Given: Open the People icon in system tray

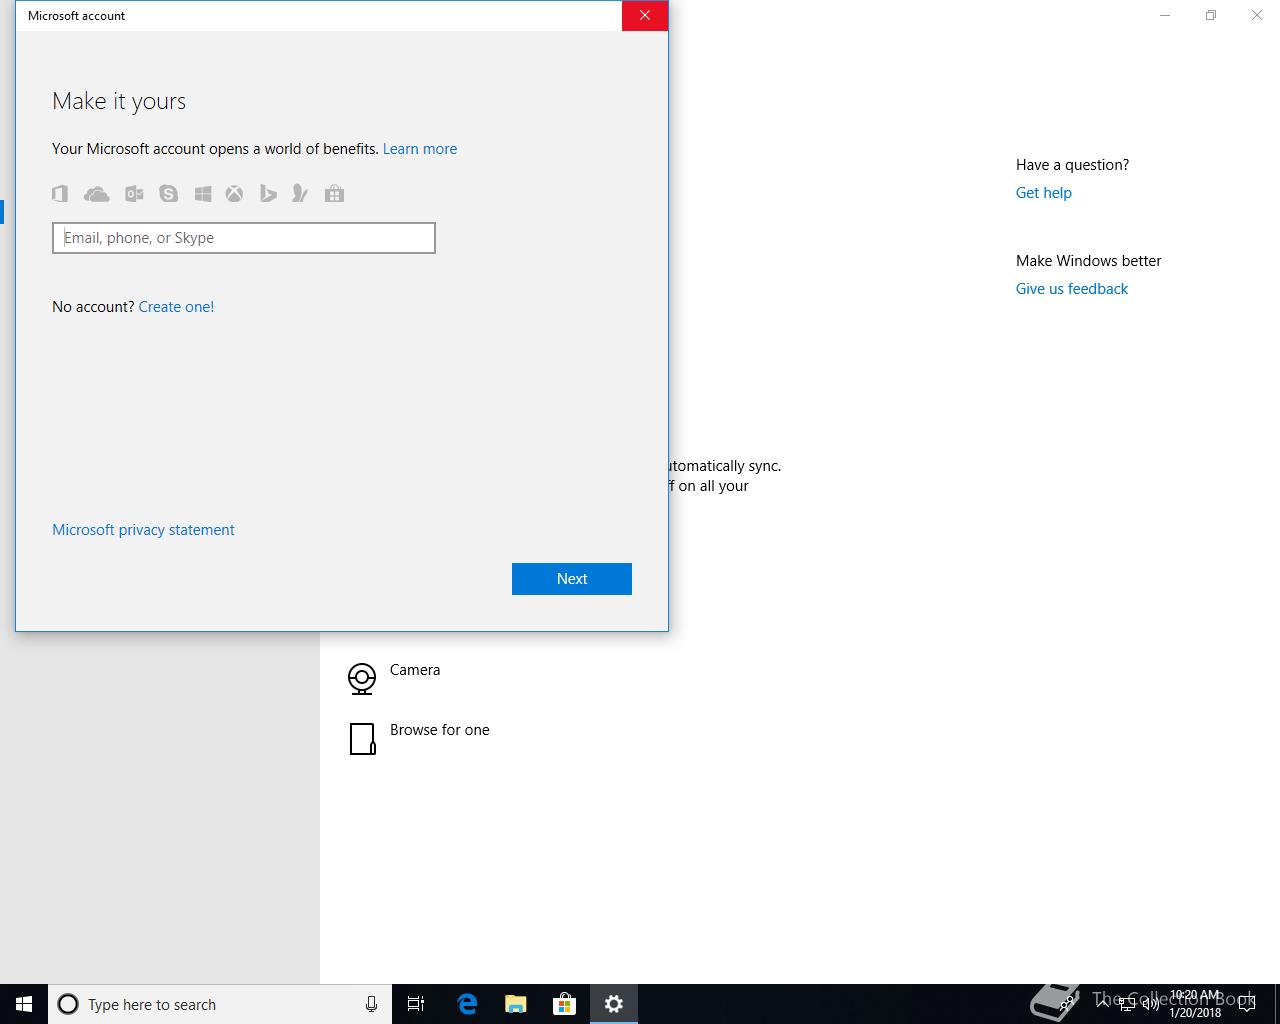Looking at the screenshot, I should pyautogui.click(x=1068, y=1004).
